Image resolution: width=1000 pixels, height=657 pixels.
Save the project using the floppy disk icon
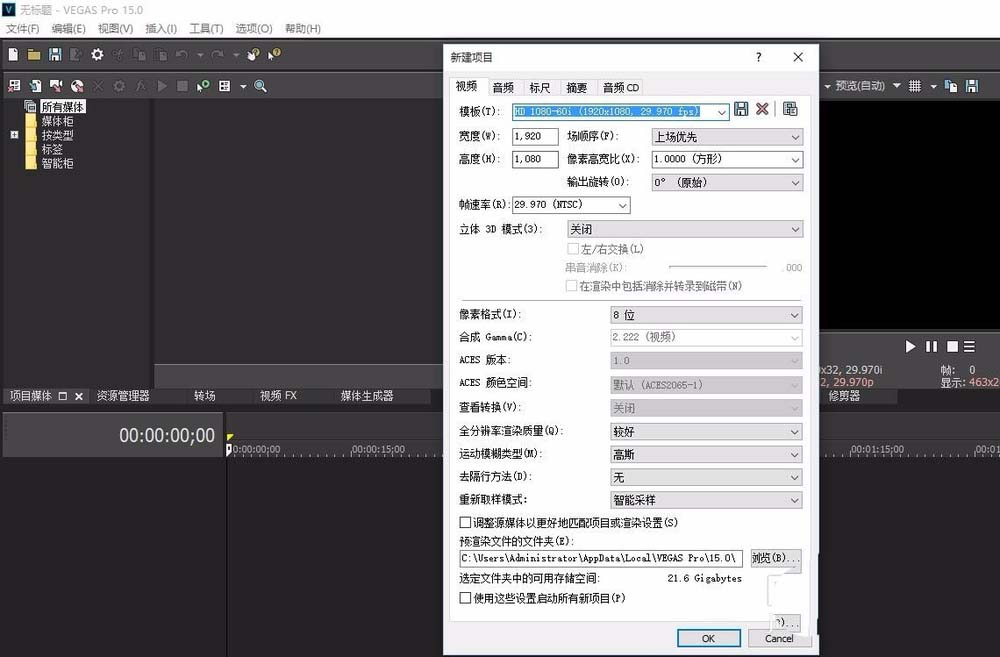(x=55, y=54)
